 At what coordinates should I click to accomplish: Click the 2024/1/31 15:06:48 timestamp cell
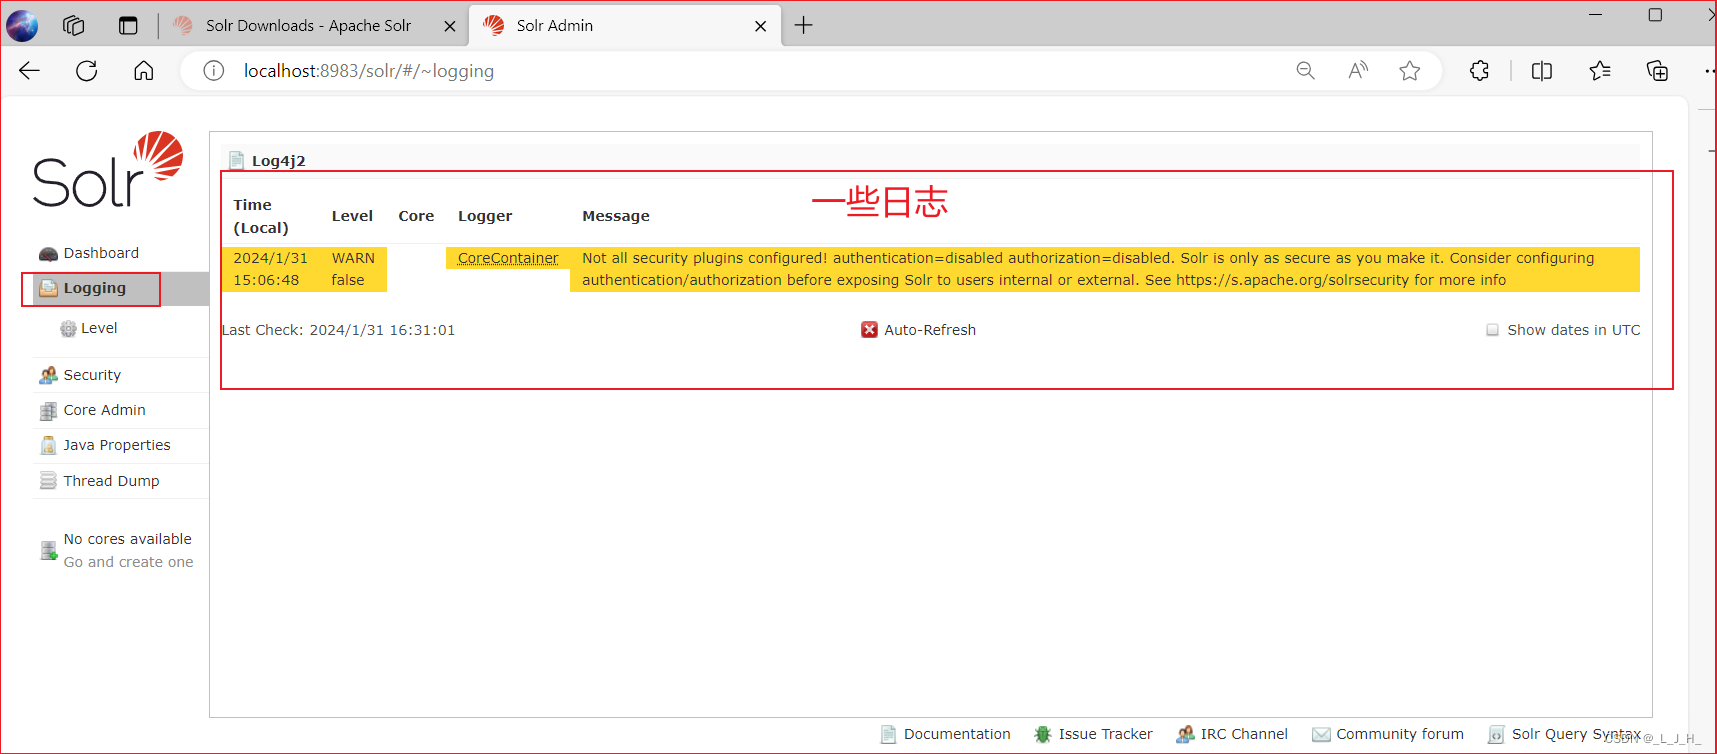[270, 269]
